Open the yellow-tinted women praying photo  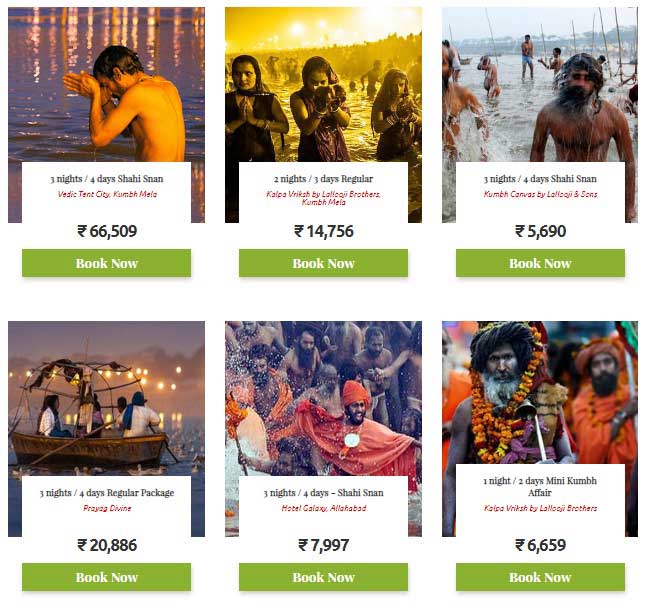[323, 84]
